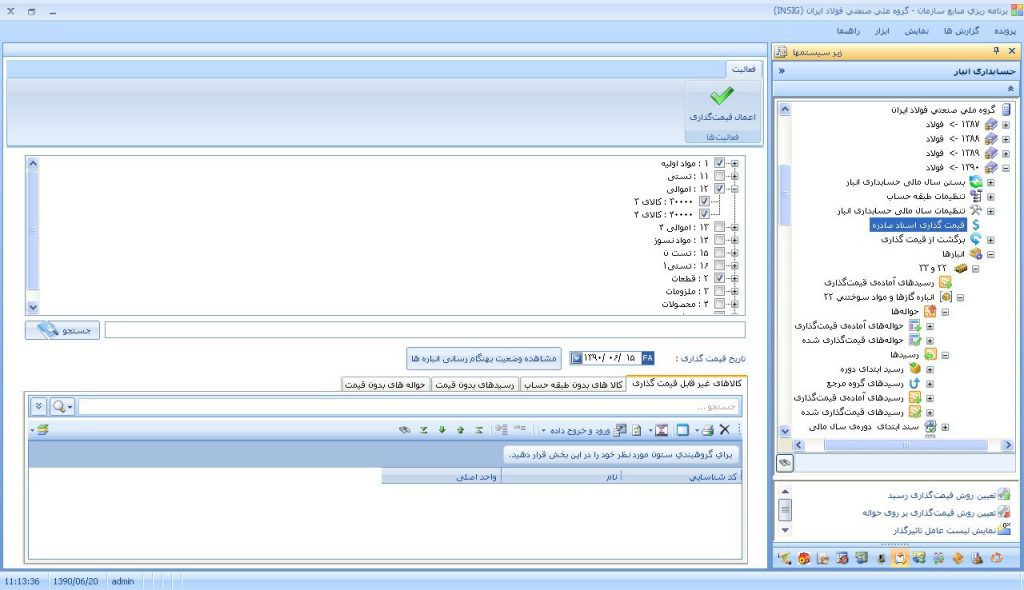
Task: Click the green checkmark اعمال قیمت‌گذاری icon
Action: [x=721, y=97]
